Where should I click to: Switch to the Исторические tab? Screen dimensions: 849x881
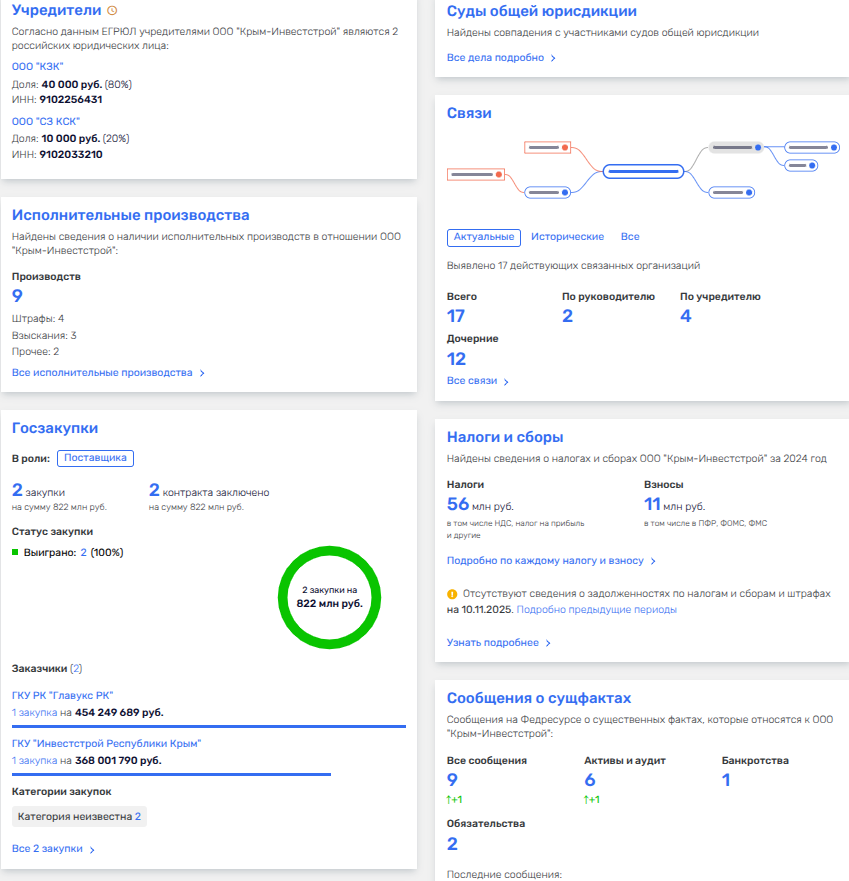point(567,237)
